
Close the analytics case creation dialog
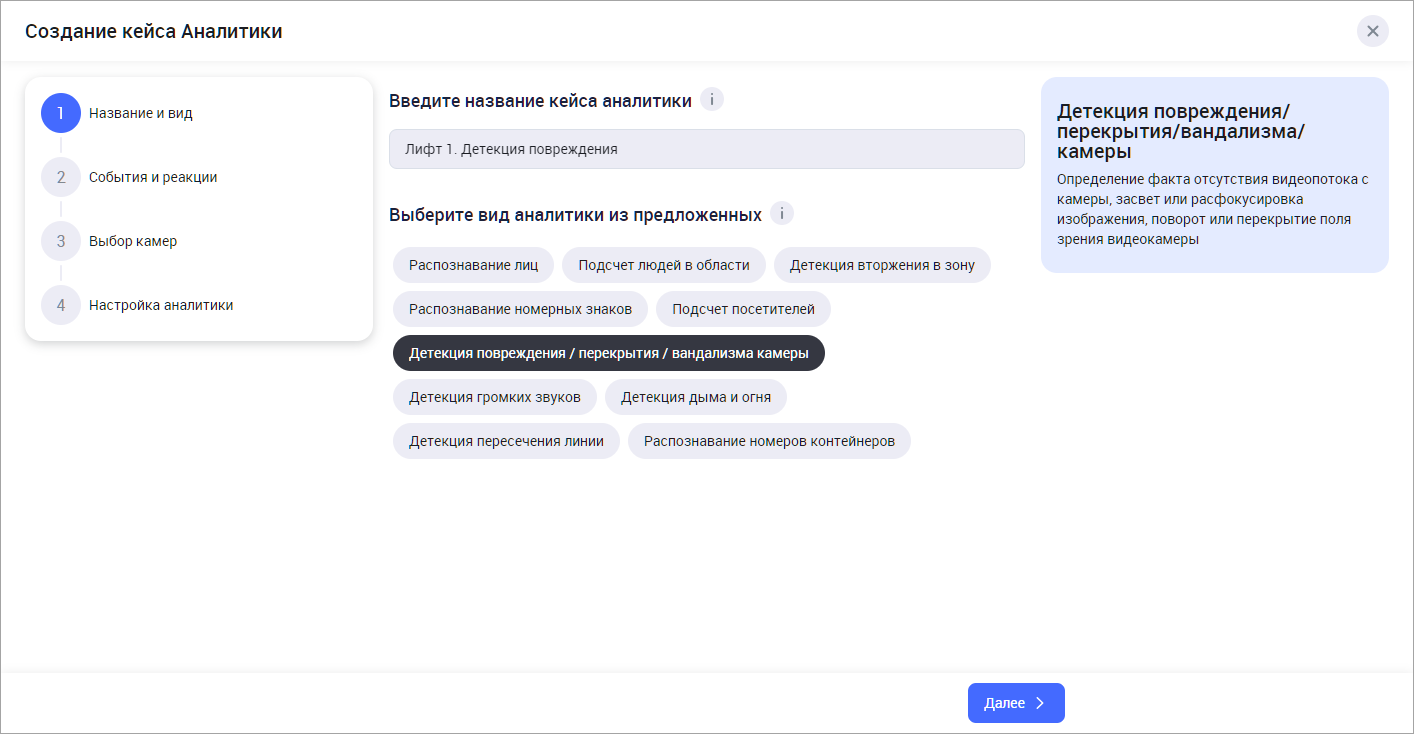point(1372,31)
